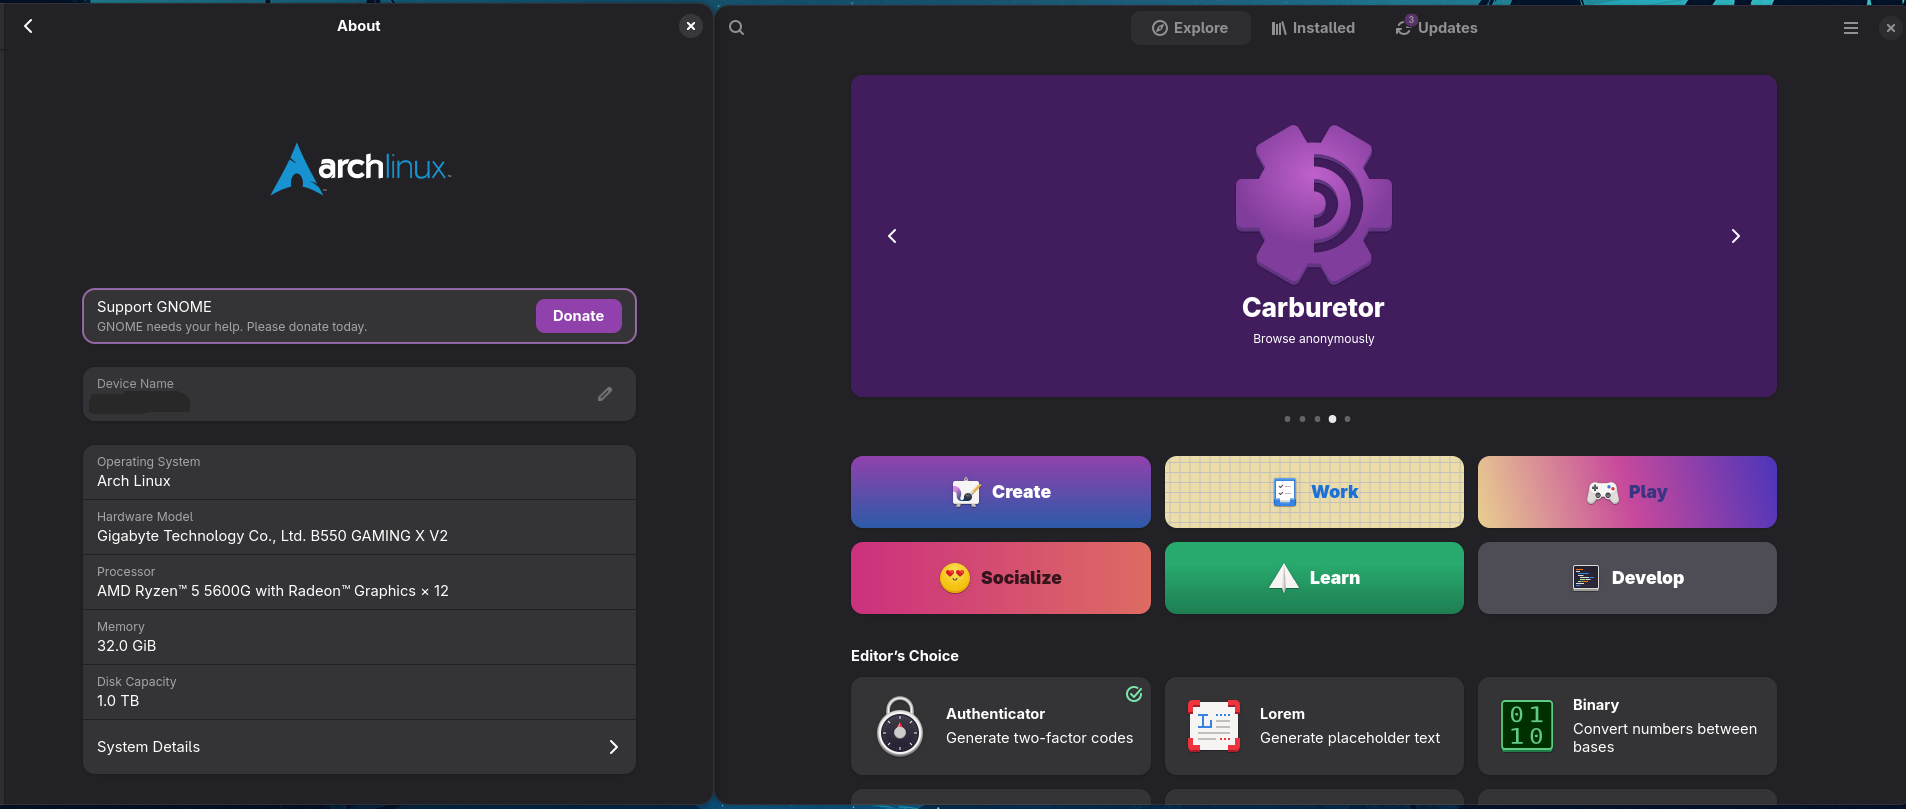Click the '1.0 TB' disk capacity value
1906x809 pixels.
coord(118,701)
